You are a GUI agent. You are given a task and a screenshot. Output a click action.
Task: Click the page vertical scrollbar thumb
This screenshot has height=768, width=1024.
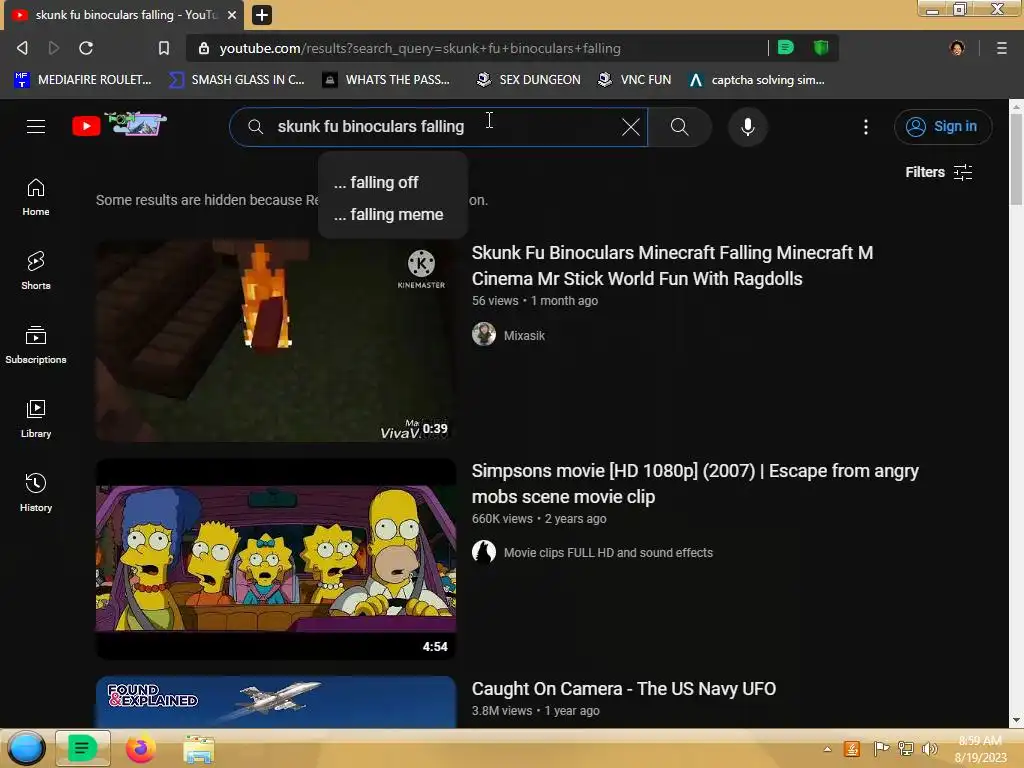(x=1016, y=159)
